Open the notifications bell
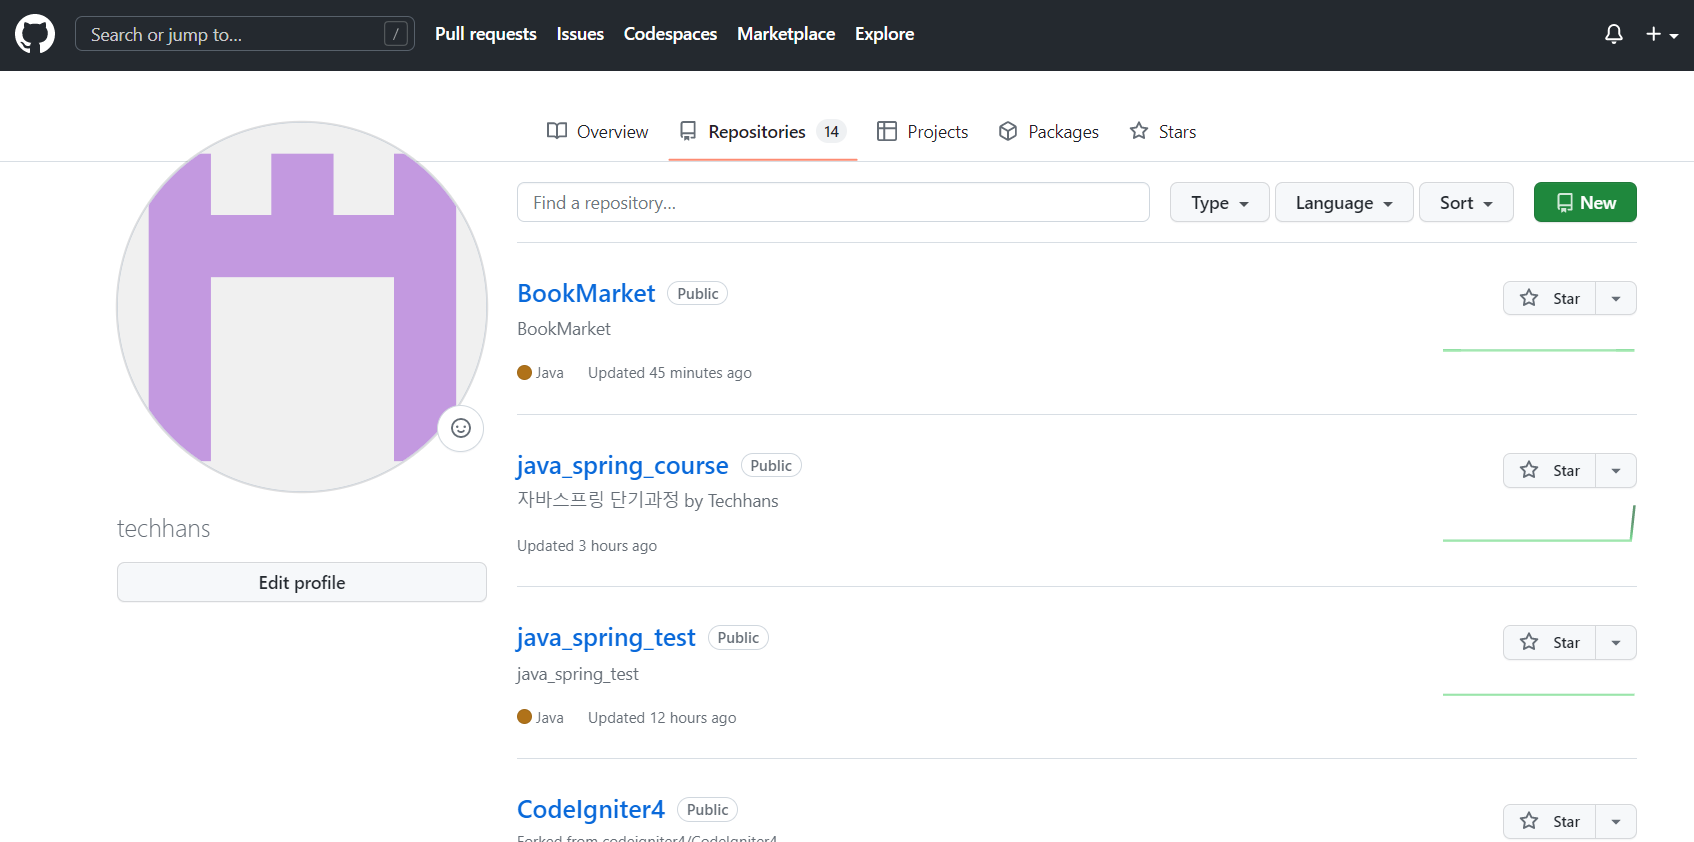Viewport: 1694px width, 842px height. coord(1614,34)
